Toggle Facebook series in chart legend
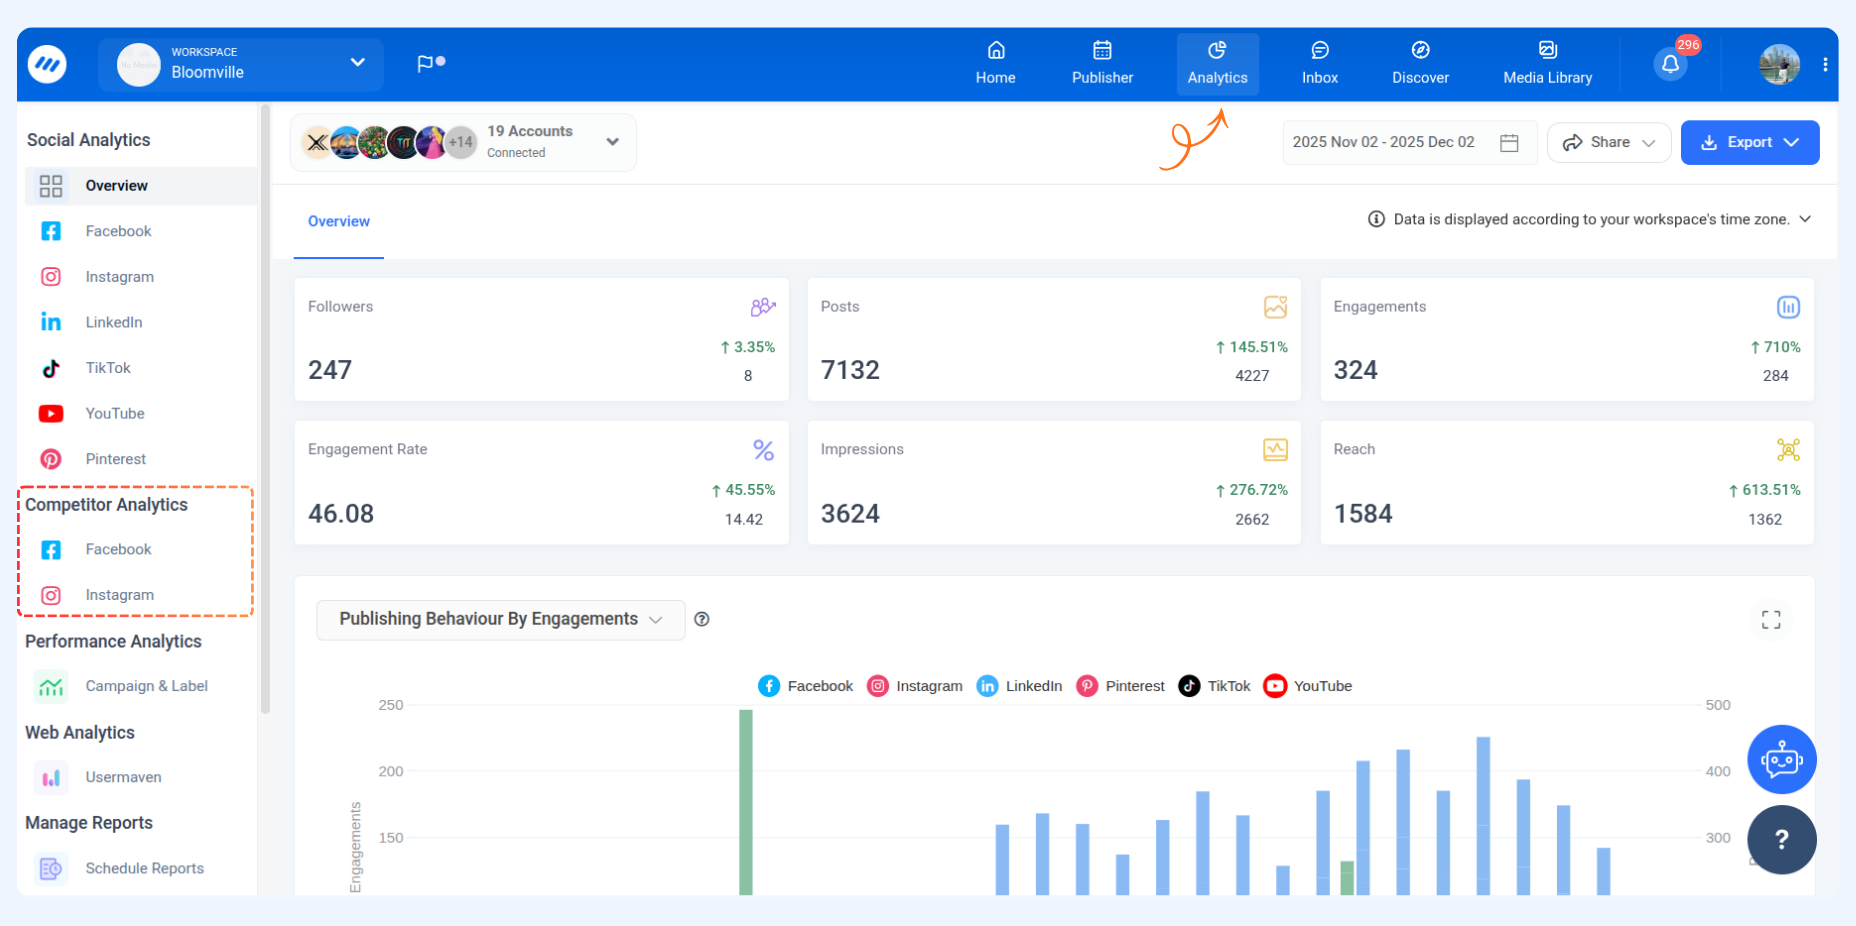 806,686
